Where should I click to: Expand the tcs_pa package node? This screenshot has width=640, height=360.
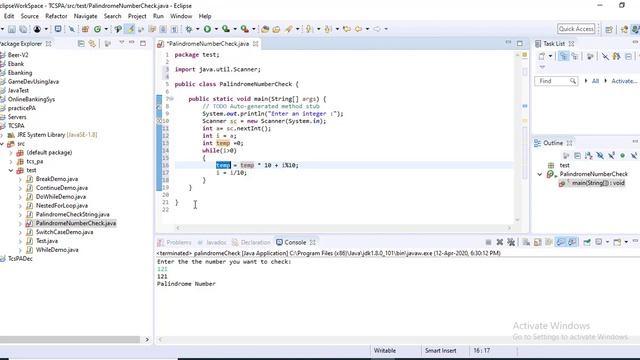(11, 161)
